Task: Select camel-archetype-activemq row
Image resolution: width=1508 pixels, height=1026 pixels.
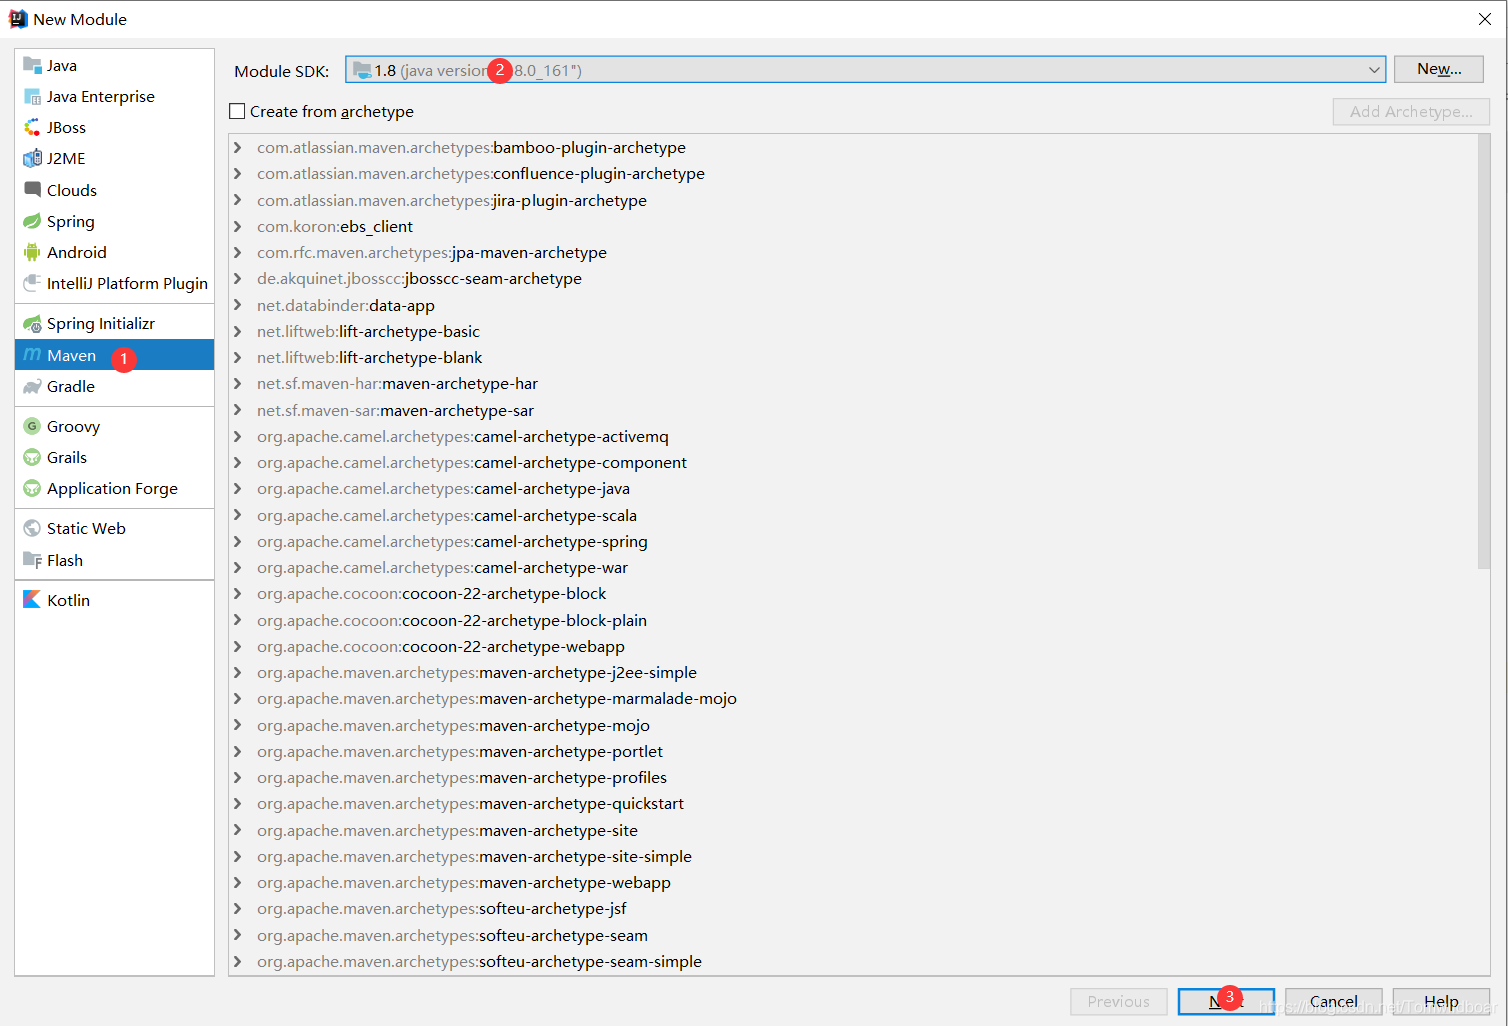Action: 852,436
